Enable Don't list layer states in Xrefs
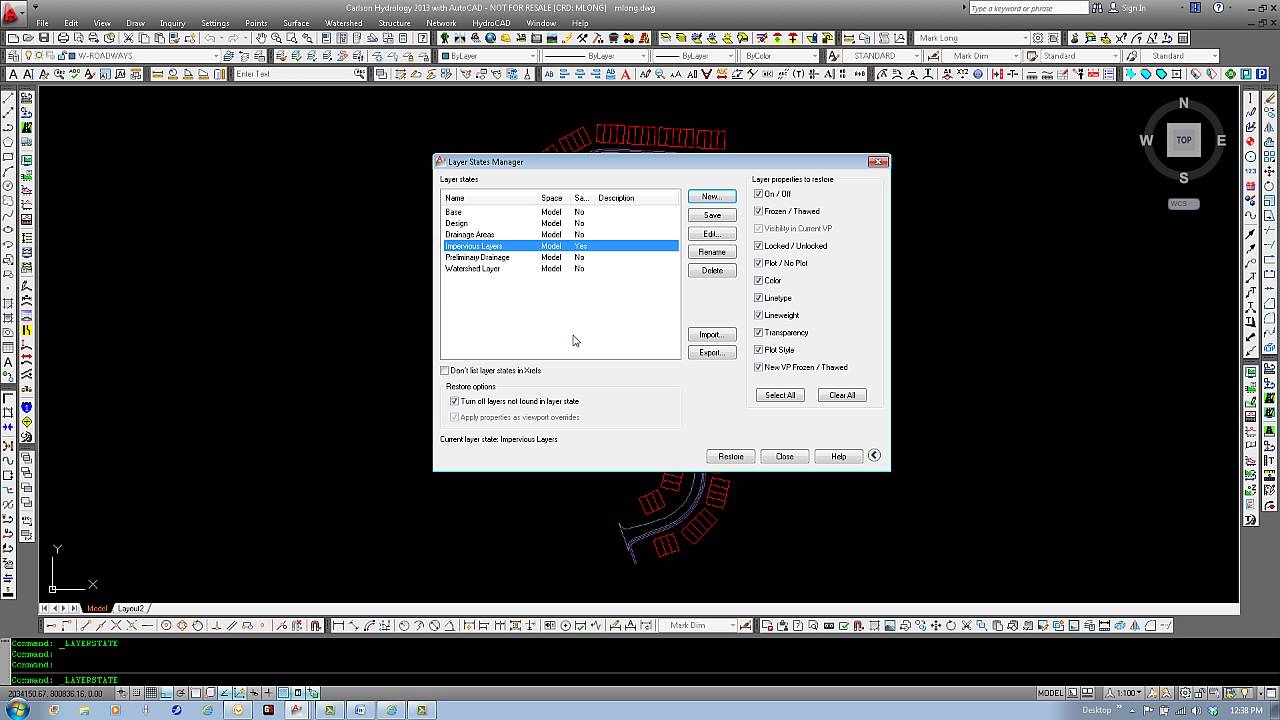The width and height of the screenshot is (1280, 720). [445, 371]
